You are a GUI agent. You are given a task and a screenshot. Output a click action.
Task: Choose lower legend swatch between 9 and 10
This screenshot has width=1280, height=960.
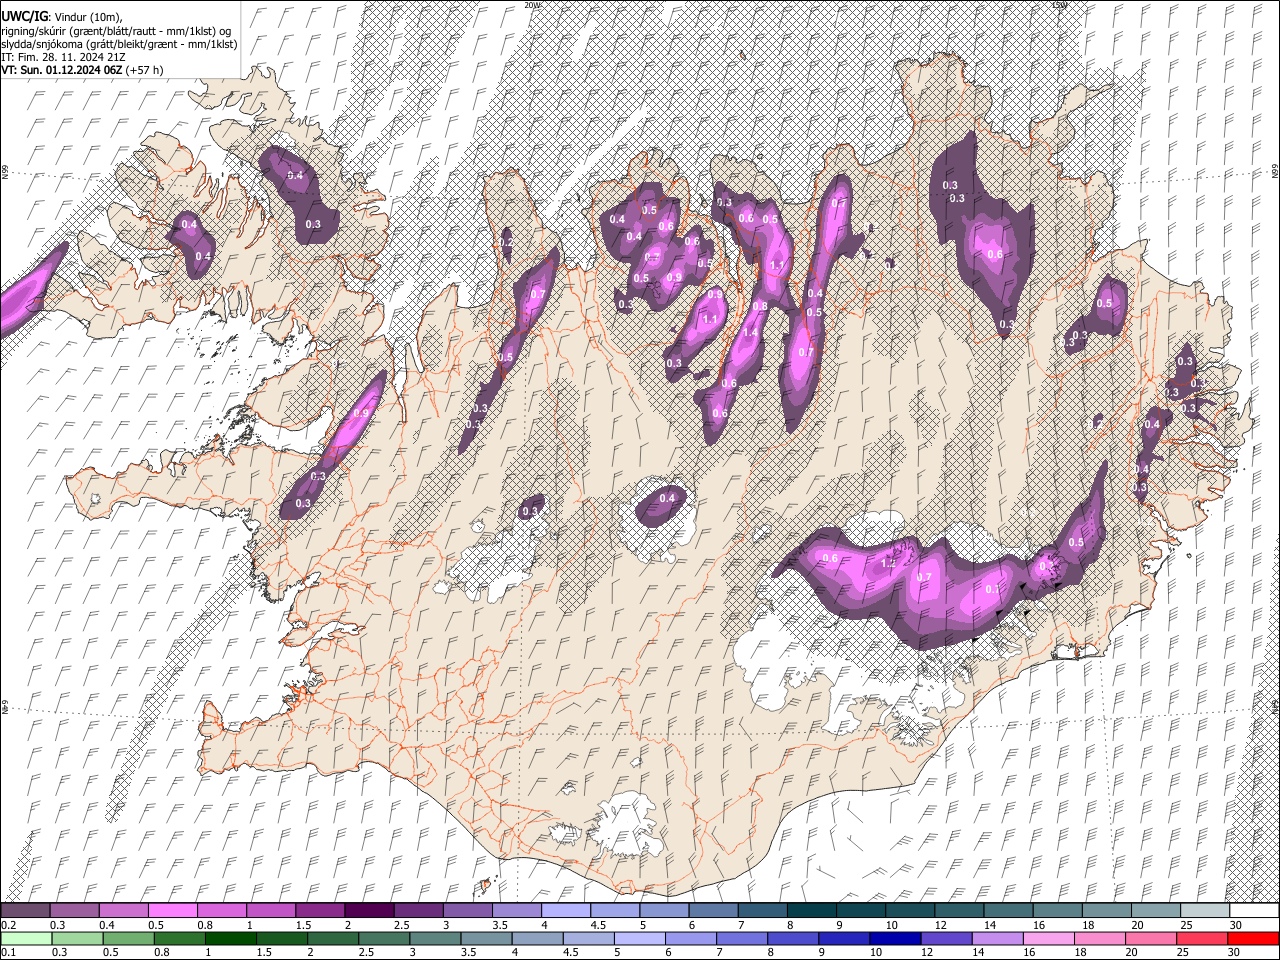point(843,938)
